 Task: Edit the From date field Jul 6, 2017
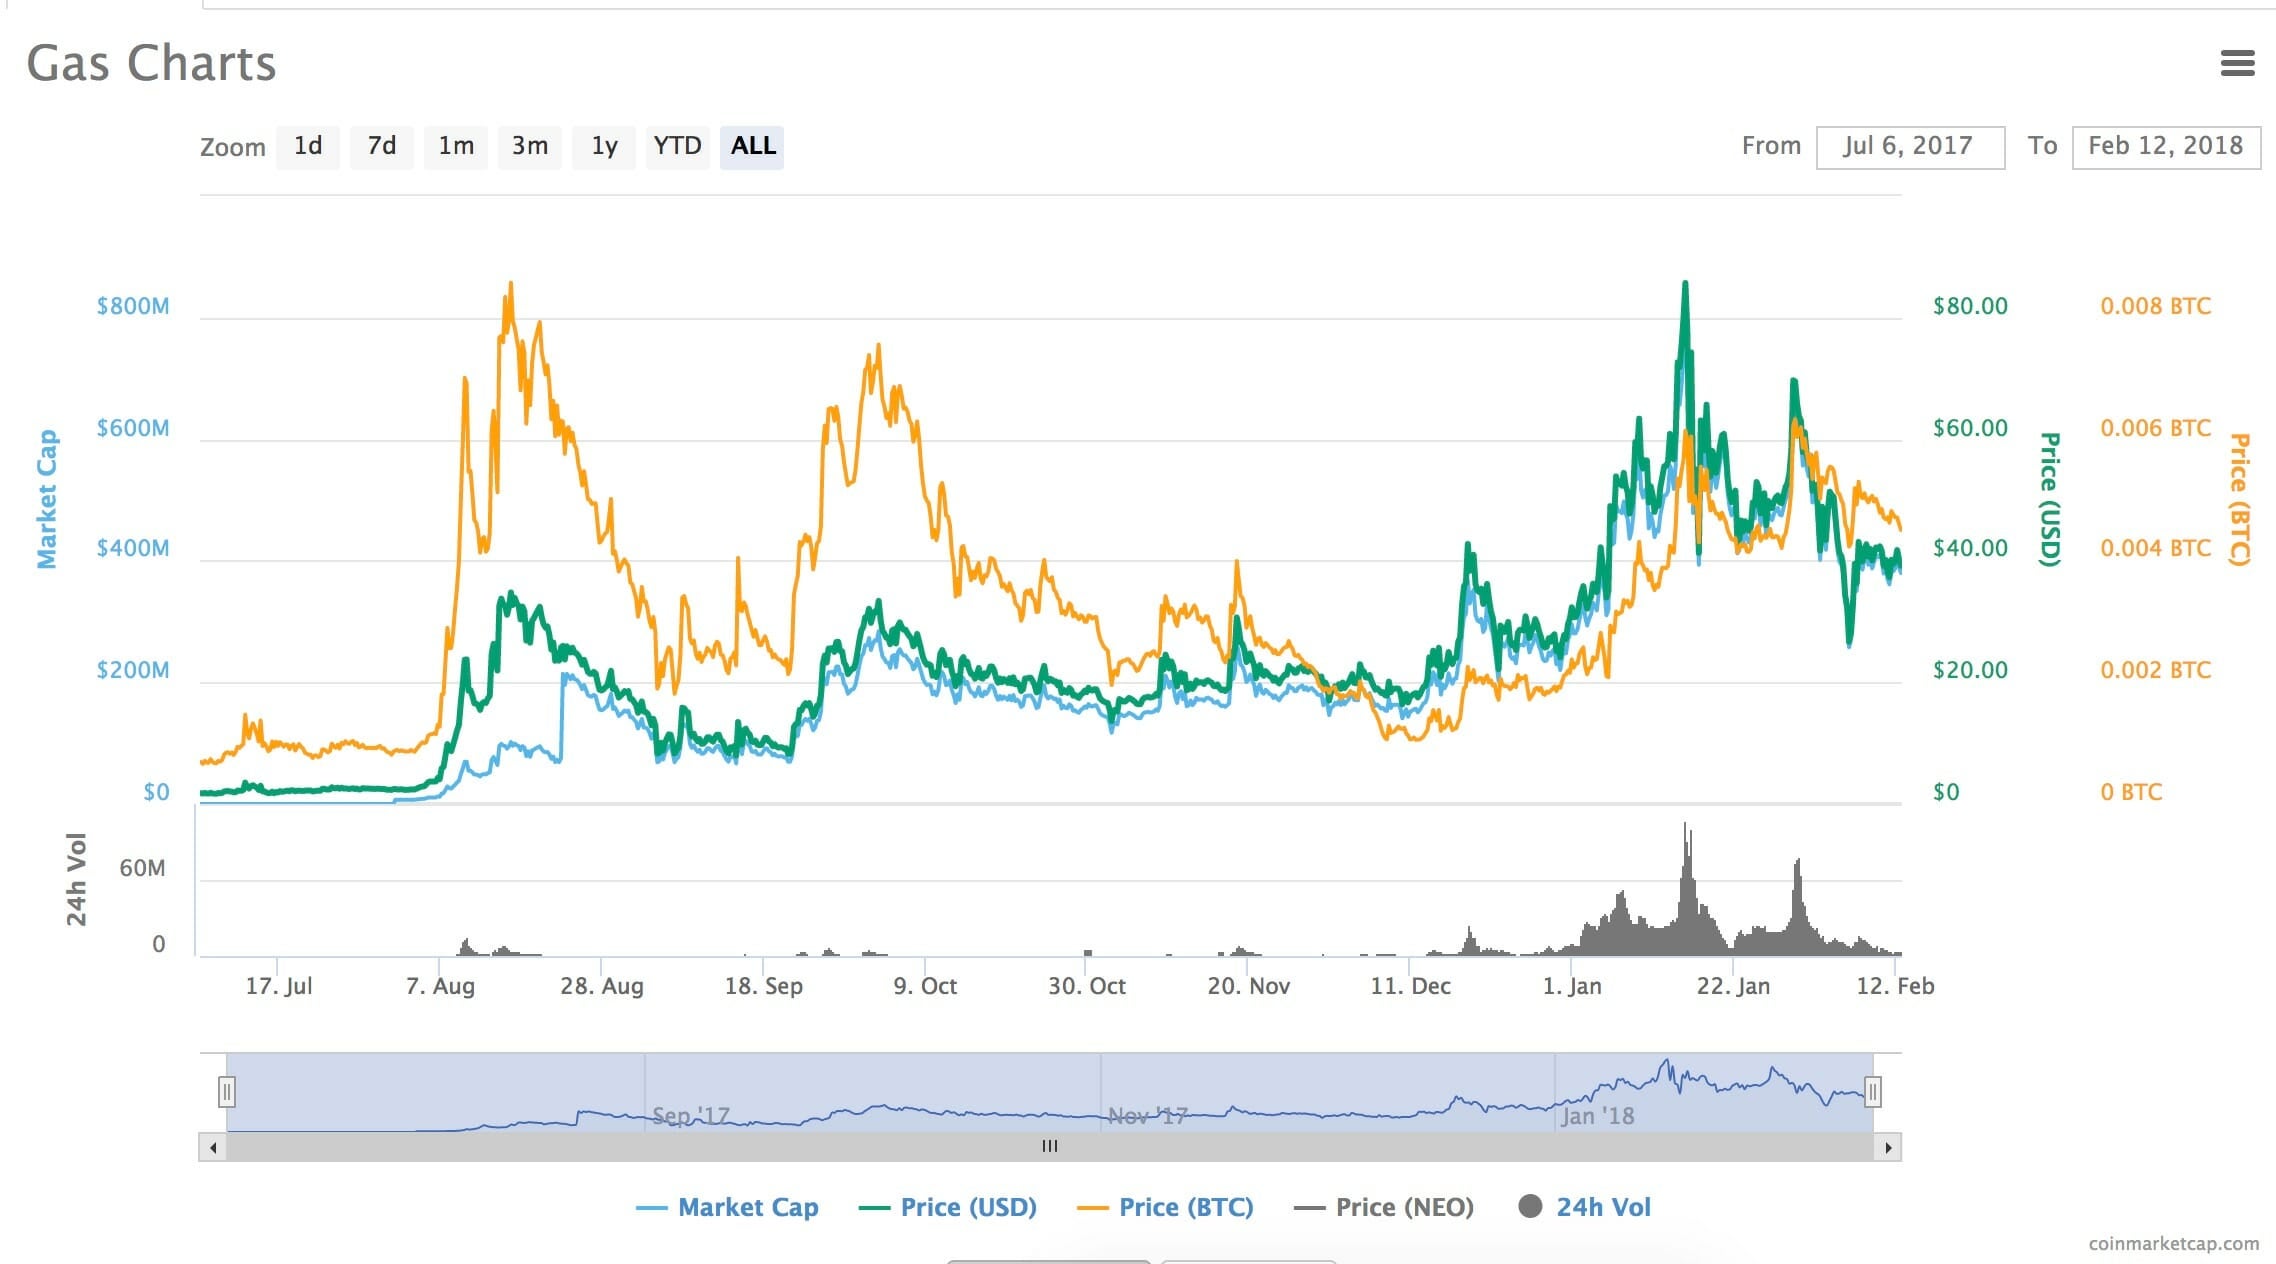pos(1910,147)
